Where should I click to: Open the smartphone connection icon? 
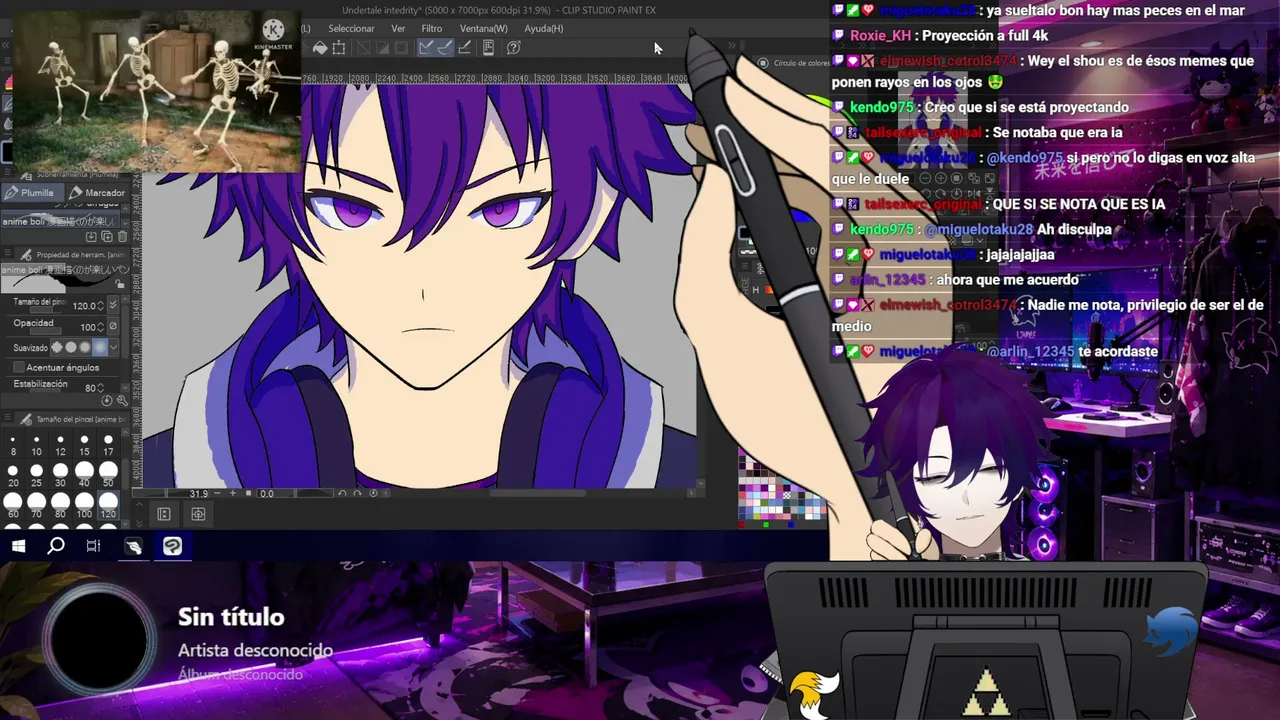489,48
